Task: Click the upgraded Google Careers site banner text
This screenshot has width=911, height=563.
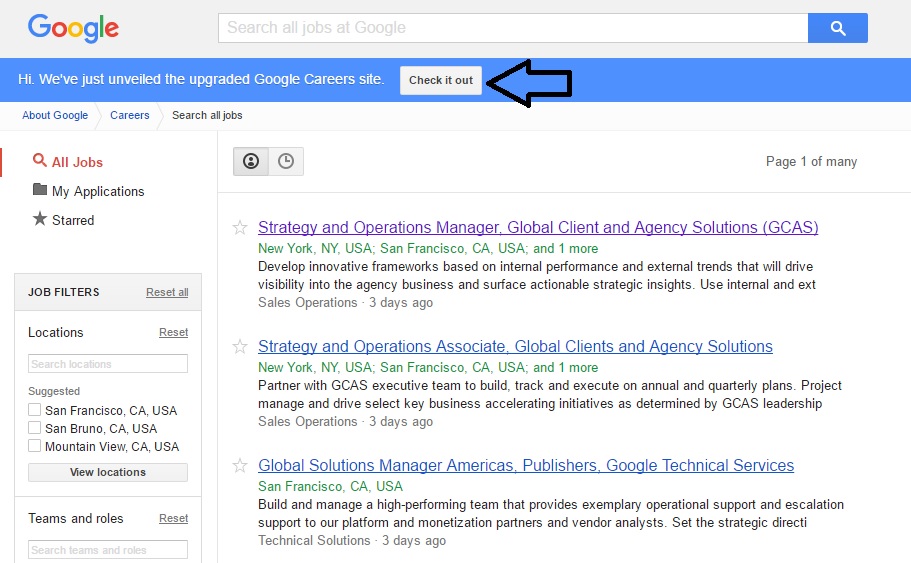Action: [x=201, y=79]
